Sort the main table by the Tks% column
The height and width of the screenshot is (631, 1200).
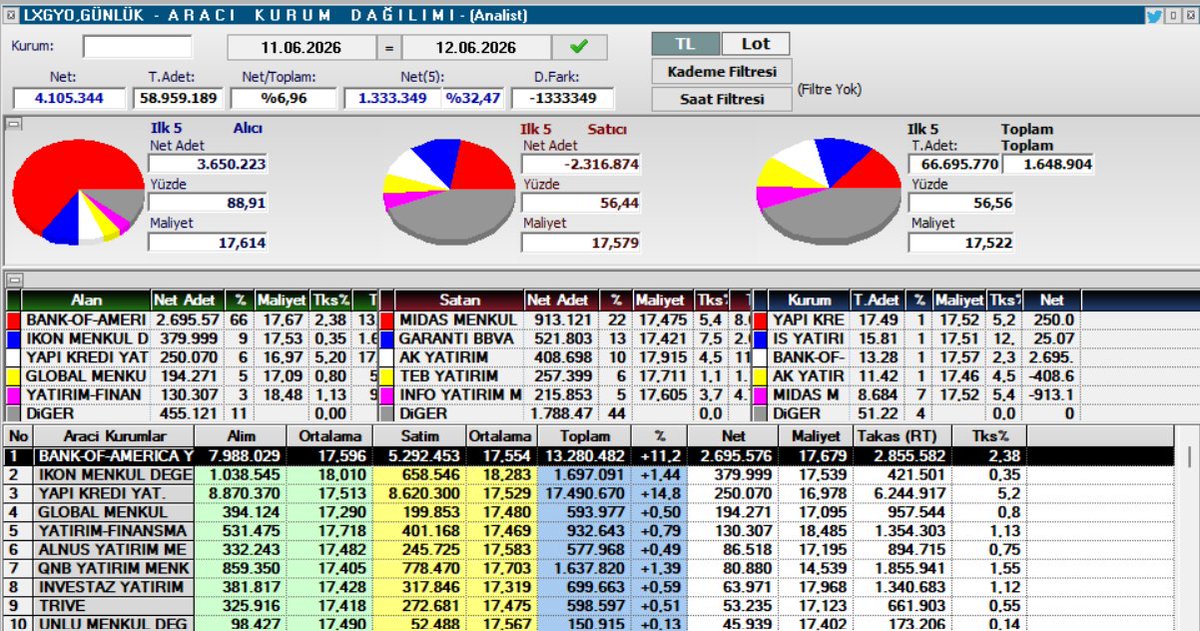pyautogui.click(x=988, y=436)
